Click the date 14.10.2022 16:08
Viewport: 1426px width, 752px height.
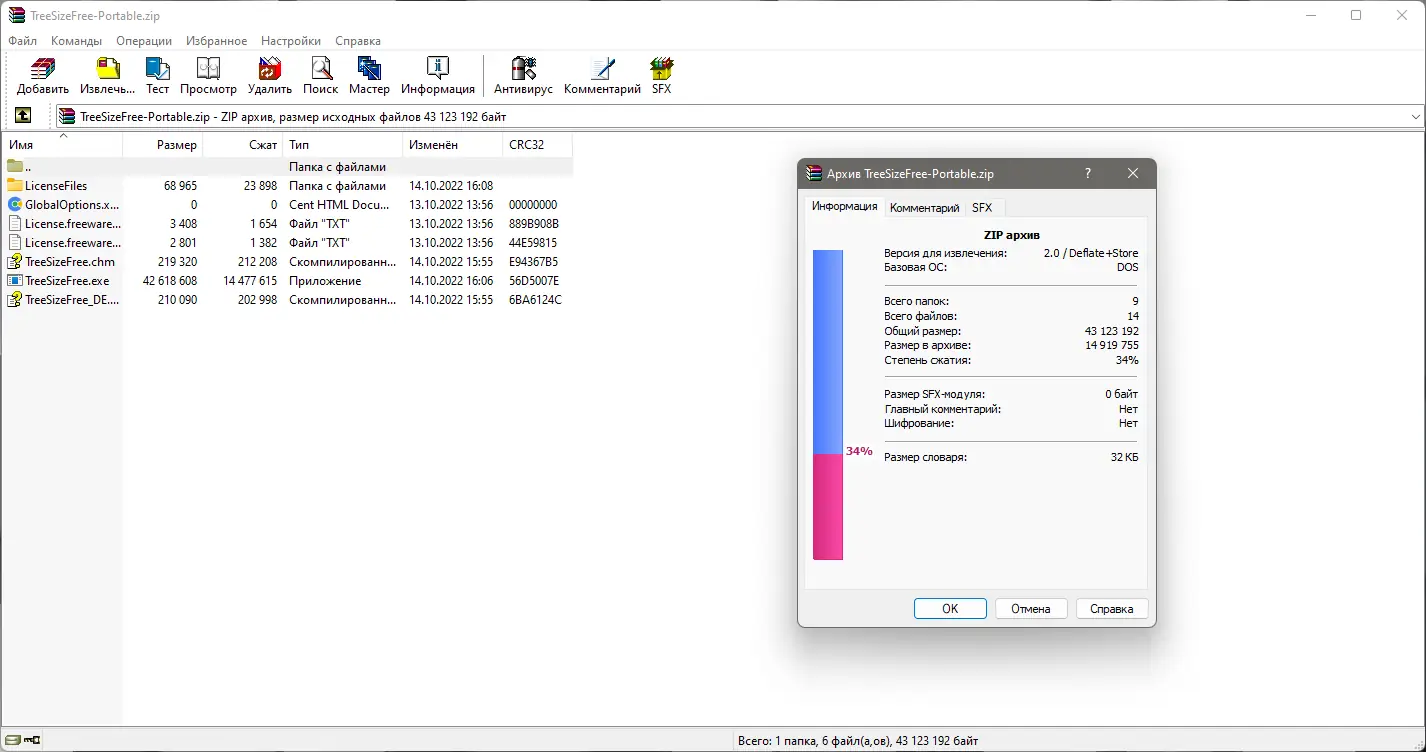pos(451,186)
